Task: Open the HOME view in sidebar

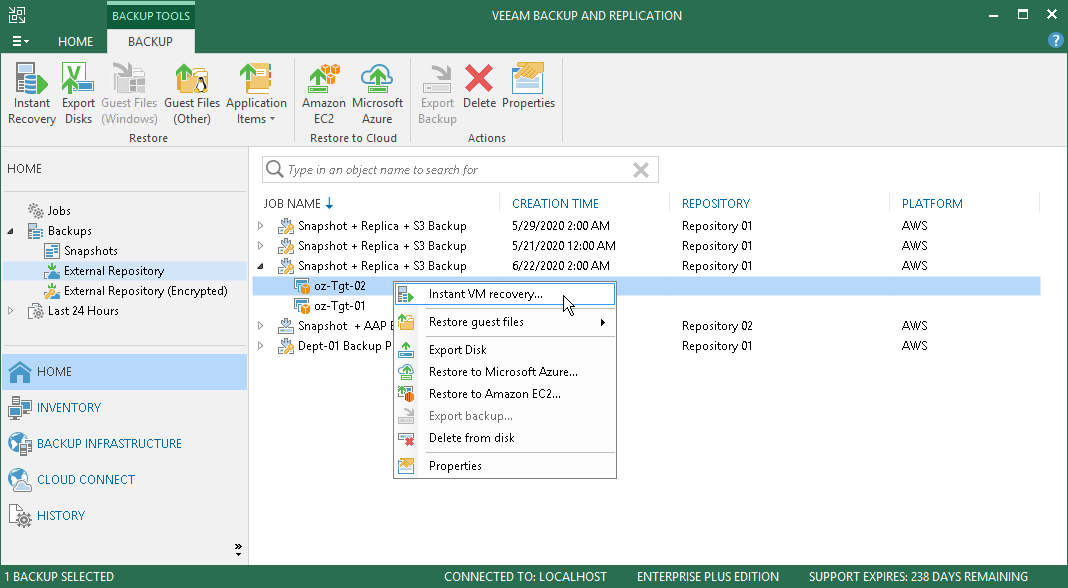Action: click(x=124, y=372)
